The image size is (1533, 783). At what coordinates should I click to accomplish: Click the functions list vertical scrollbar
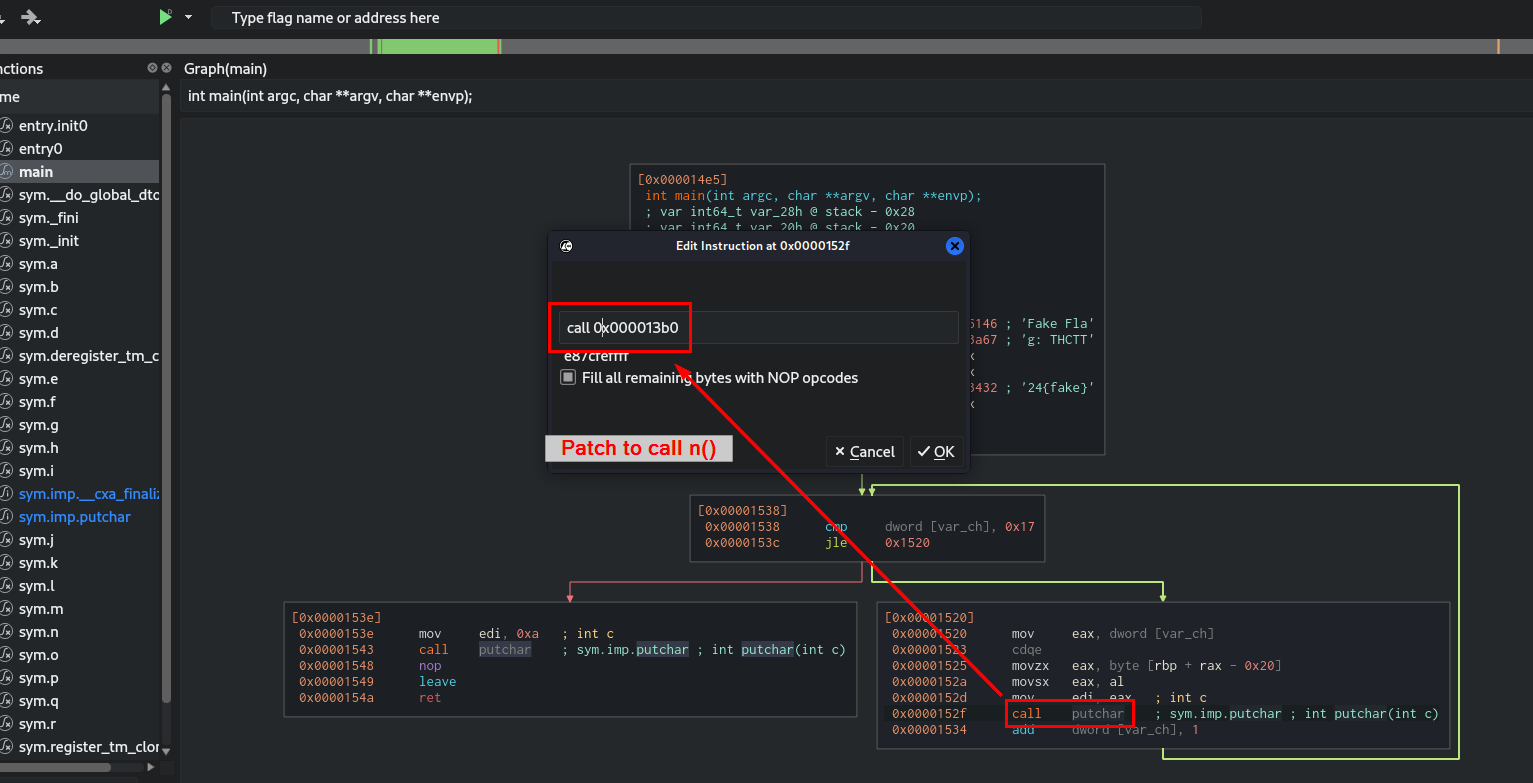click(x=166, y=400)
